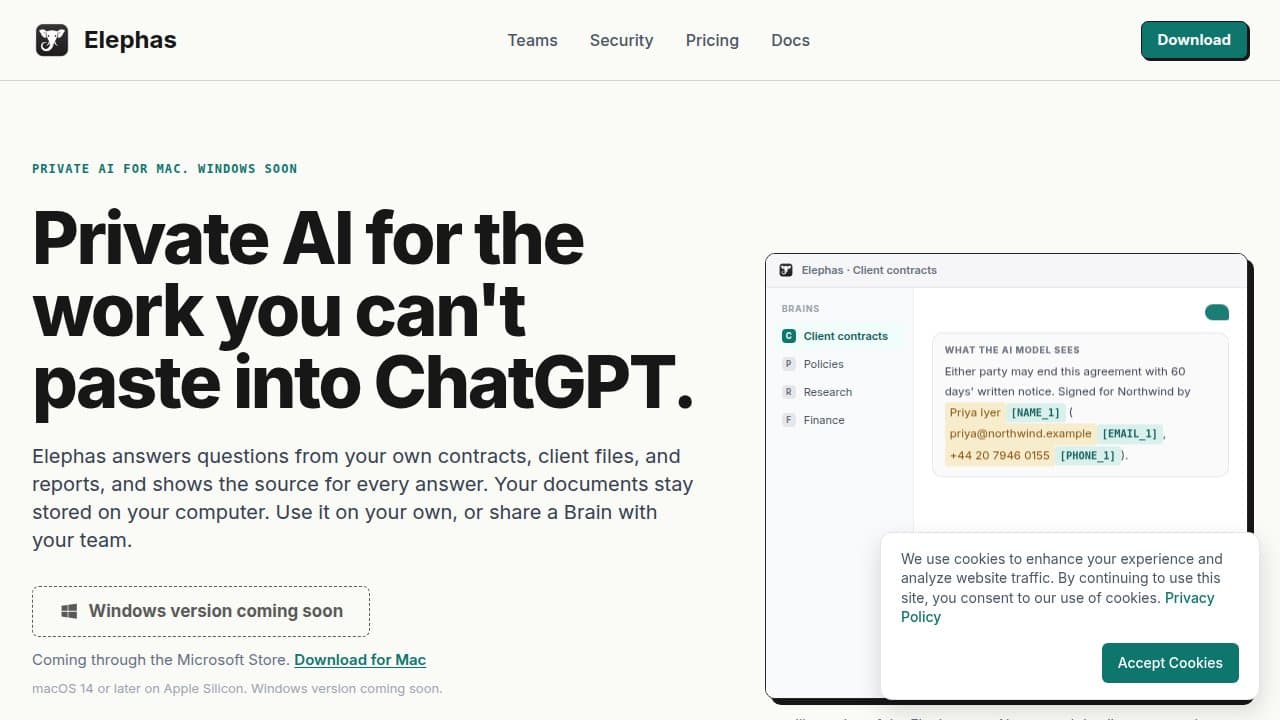Screen dimensions: 1280x720
Task: Open the Teams nav item
Action: (x=532, y=40)
